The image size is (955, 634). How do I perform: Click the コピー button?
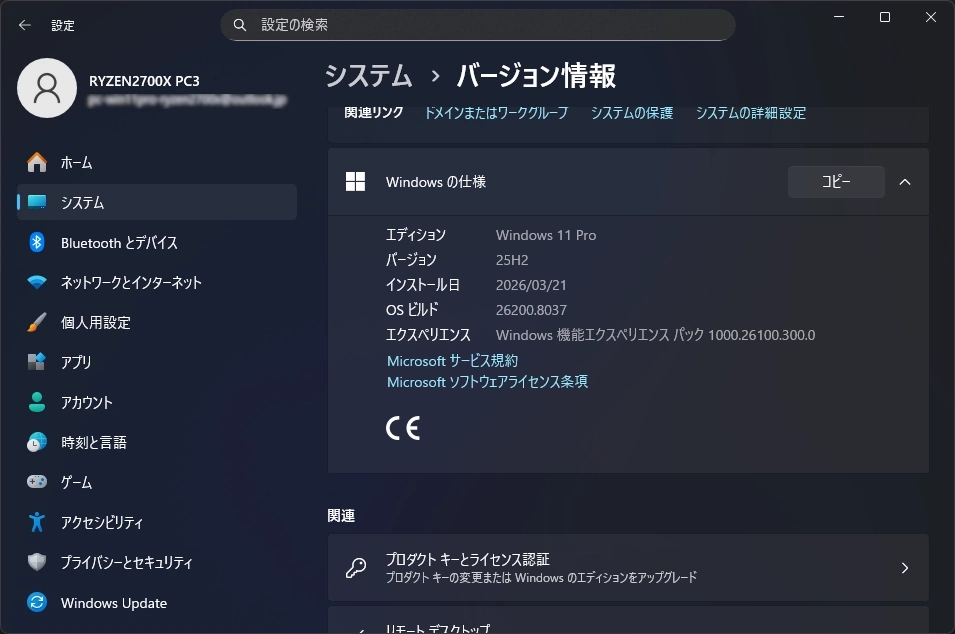(x=836, y=182)
